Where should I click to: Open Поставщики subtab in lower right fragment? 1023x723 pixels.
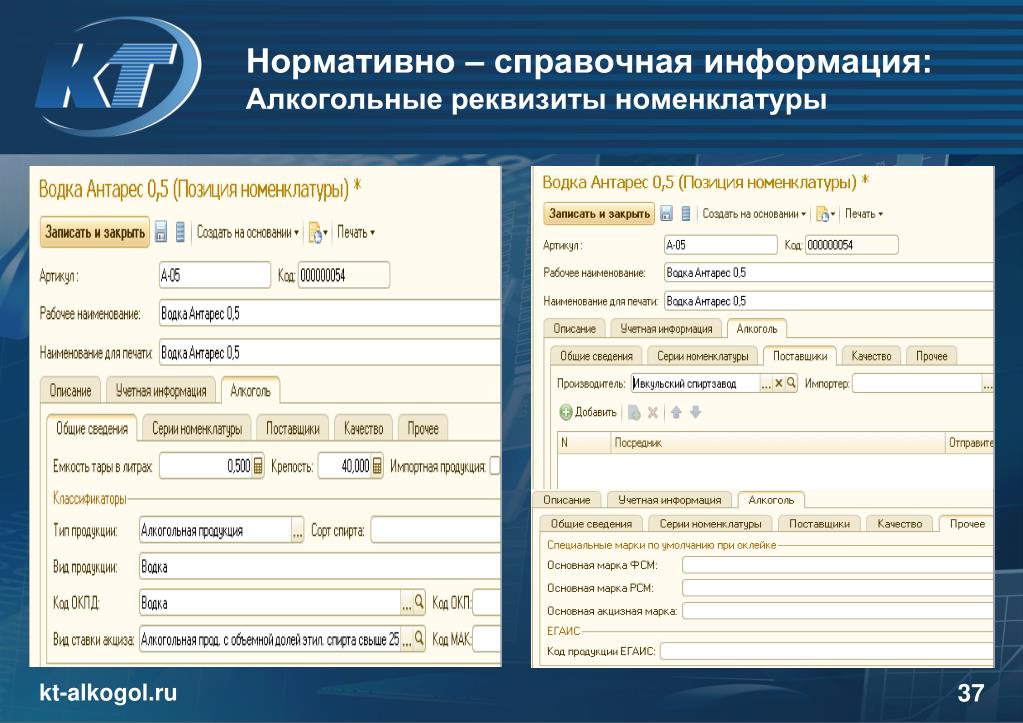tap(819, 523)
